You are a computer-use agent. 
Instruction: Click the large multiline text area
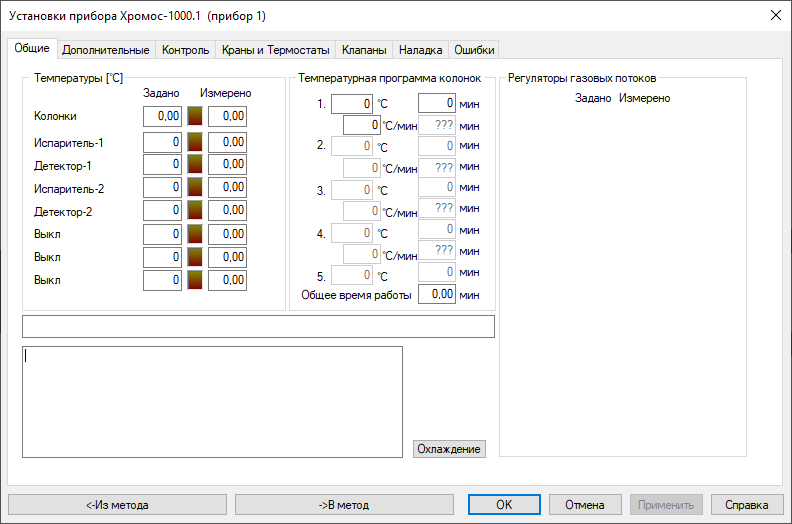[x=213, y=402]
